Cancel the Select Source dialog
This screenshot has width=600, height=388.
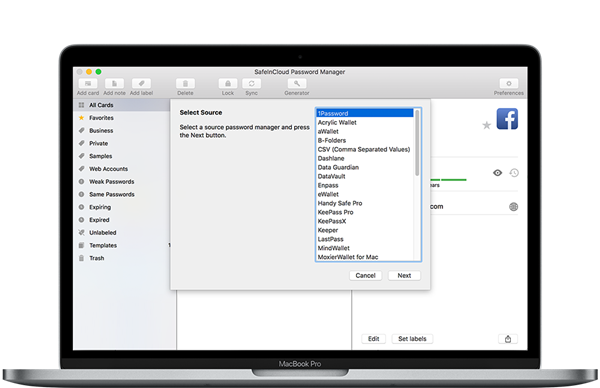(365, 276)
